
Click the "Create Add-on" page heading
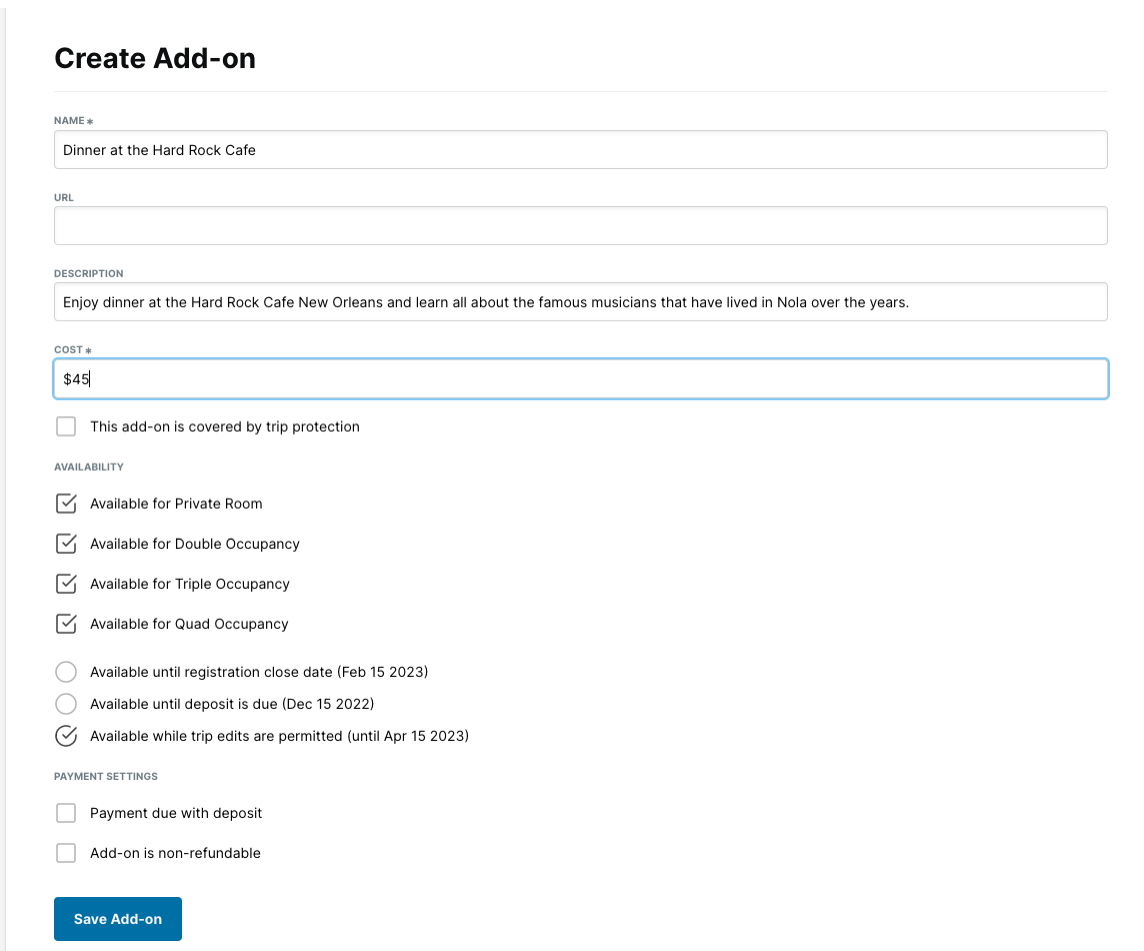pos(155,59)
